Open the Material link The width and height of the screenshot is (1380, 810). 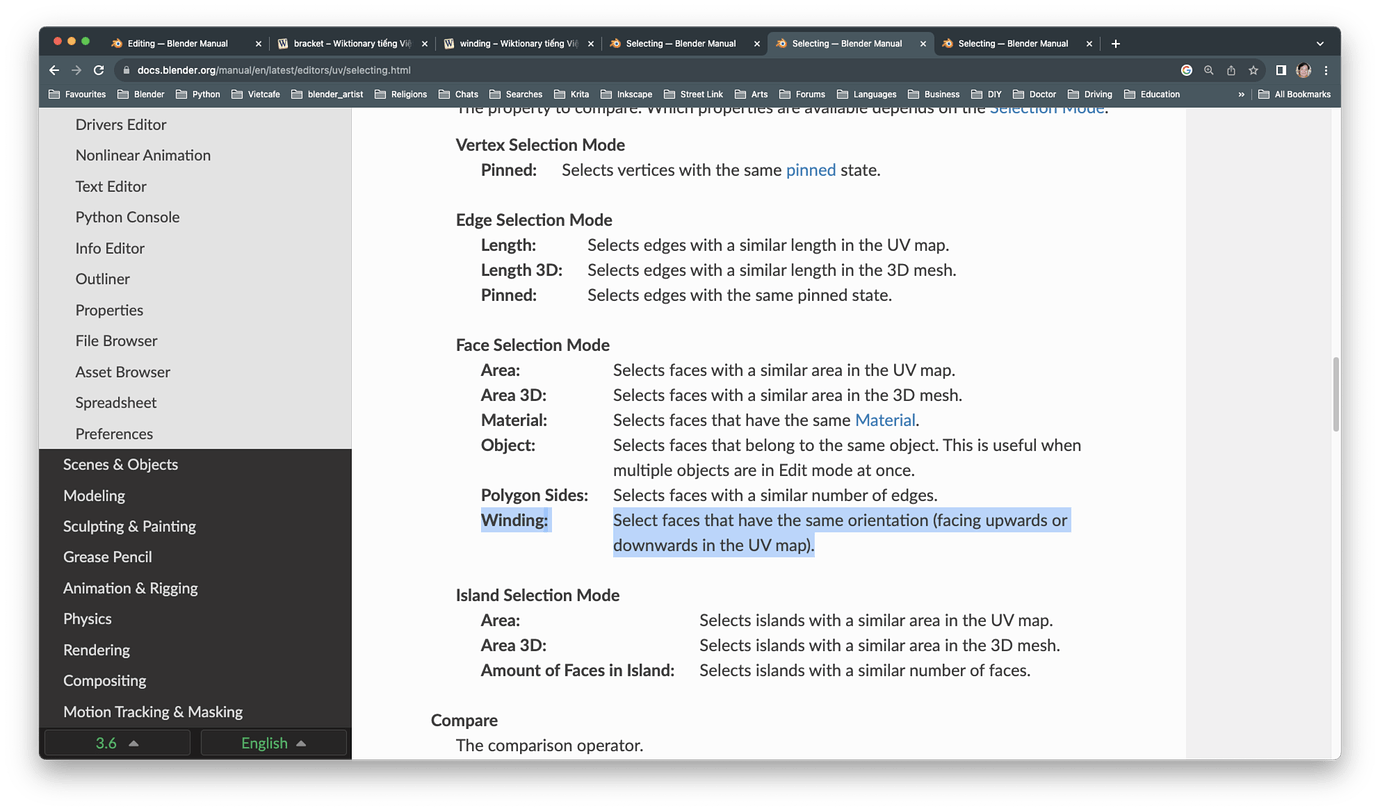[x=885, y=420]
